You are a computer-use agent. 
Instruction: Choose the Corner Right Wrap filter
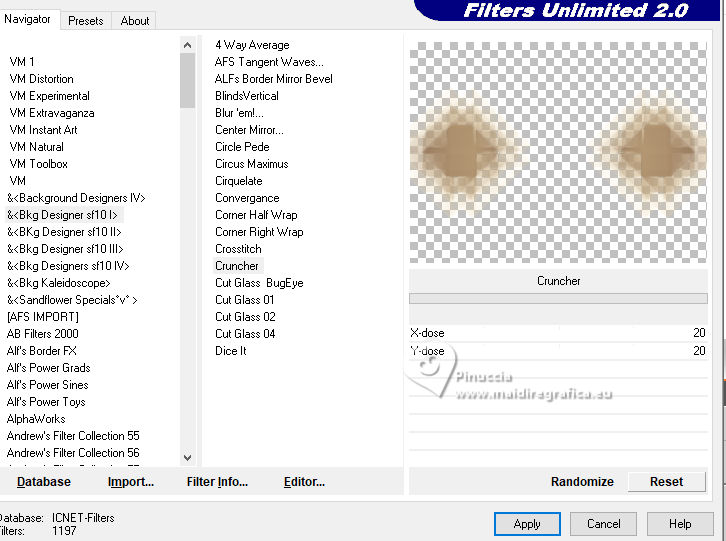[x=259, y=232]
